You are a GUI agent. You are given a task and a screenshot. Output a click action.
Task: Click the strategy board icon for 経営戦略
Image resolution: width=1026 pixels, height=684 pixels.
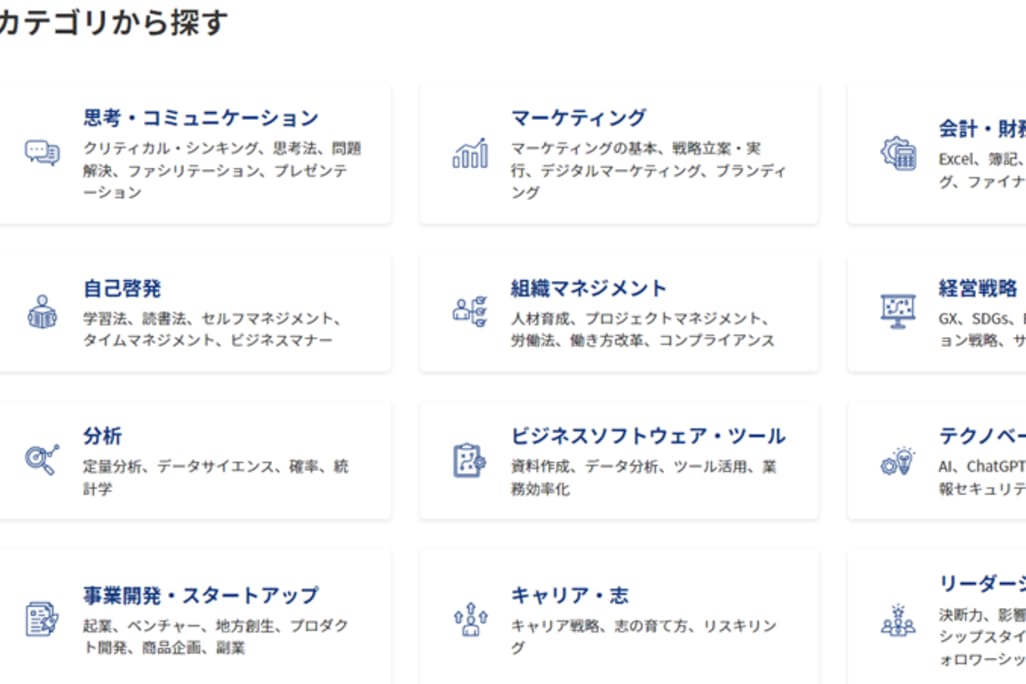click(898, 311)
